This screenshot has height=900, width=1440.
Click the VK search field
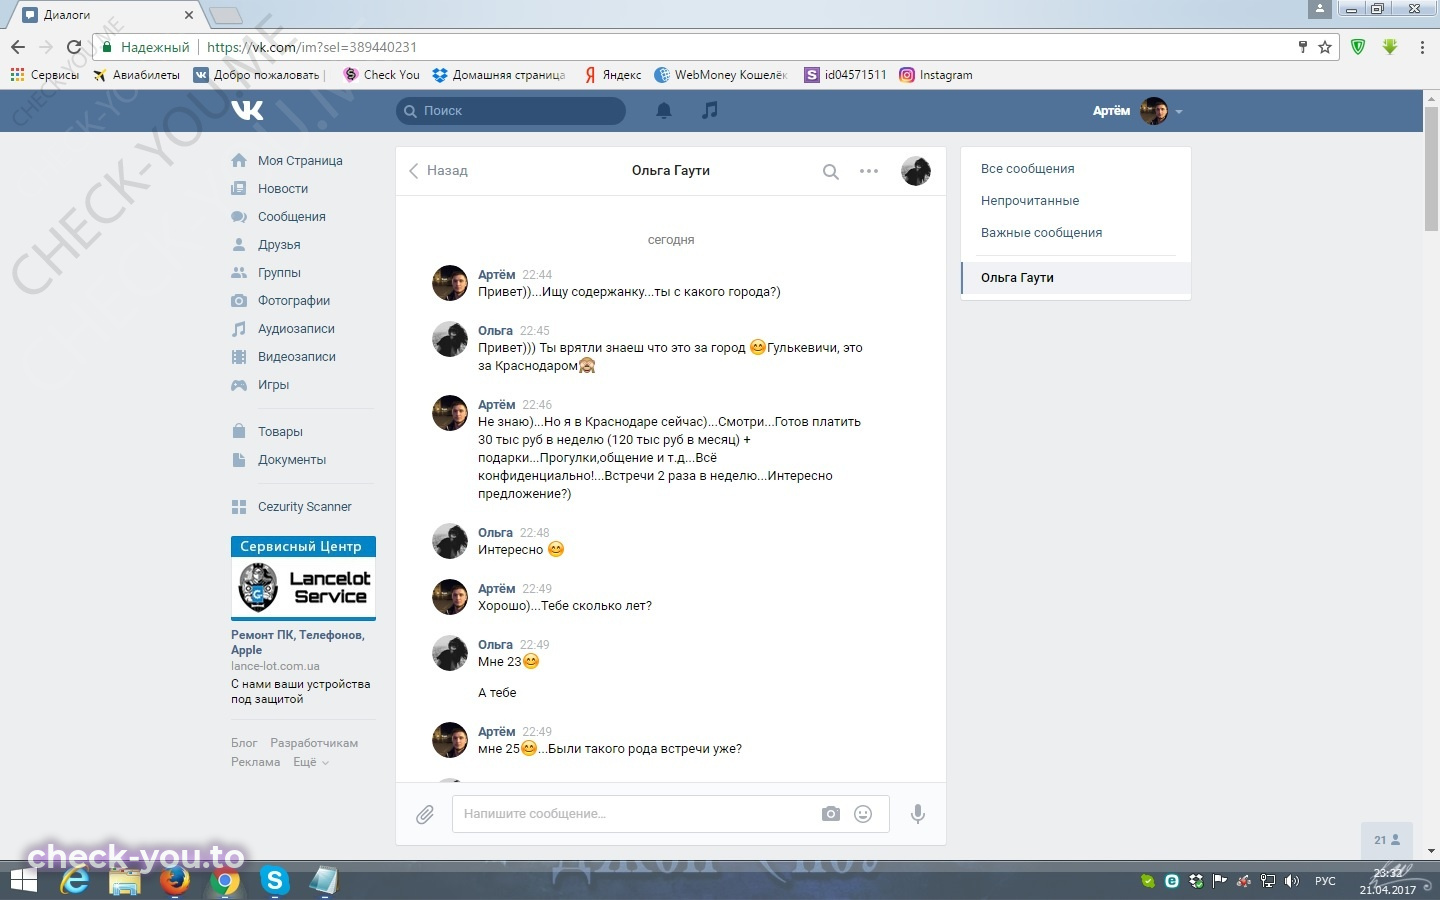click(511, 111)
